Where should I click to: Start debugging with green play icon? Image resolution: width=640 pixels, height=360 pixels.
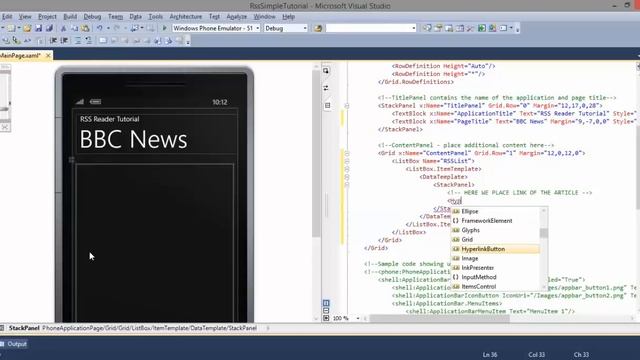[x=164, y=28]
